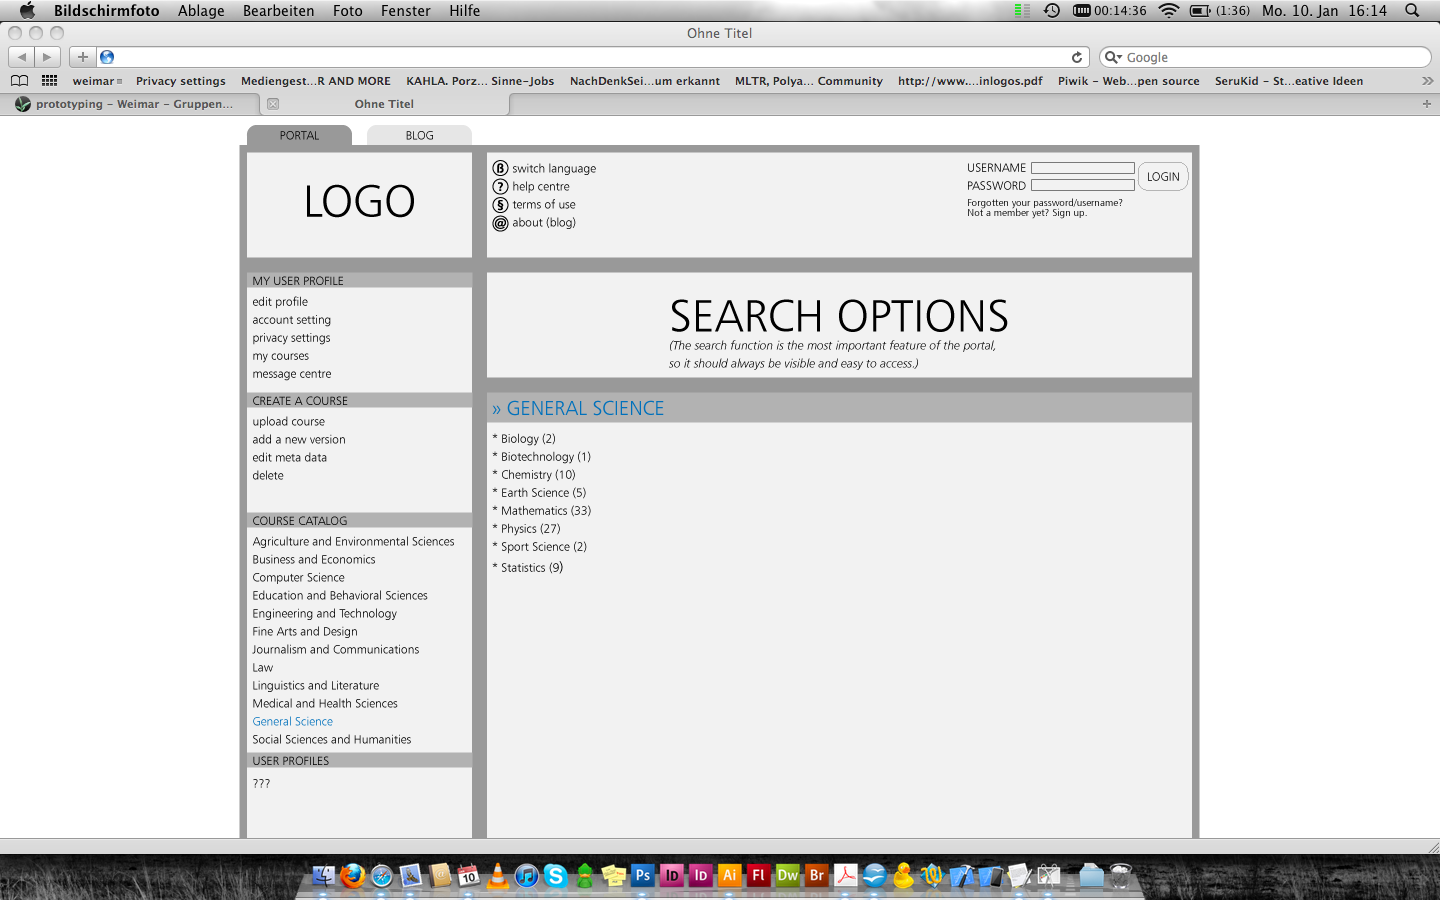Select the prototyping – Weimar browser tab
Viewport: 1440px width, 900px height.
[134, 104]
